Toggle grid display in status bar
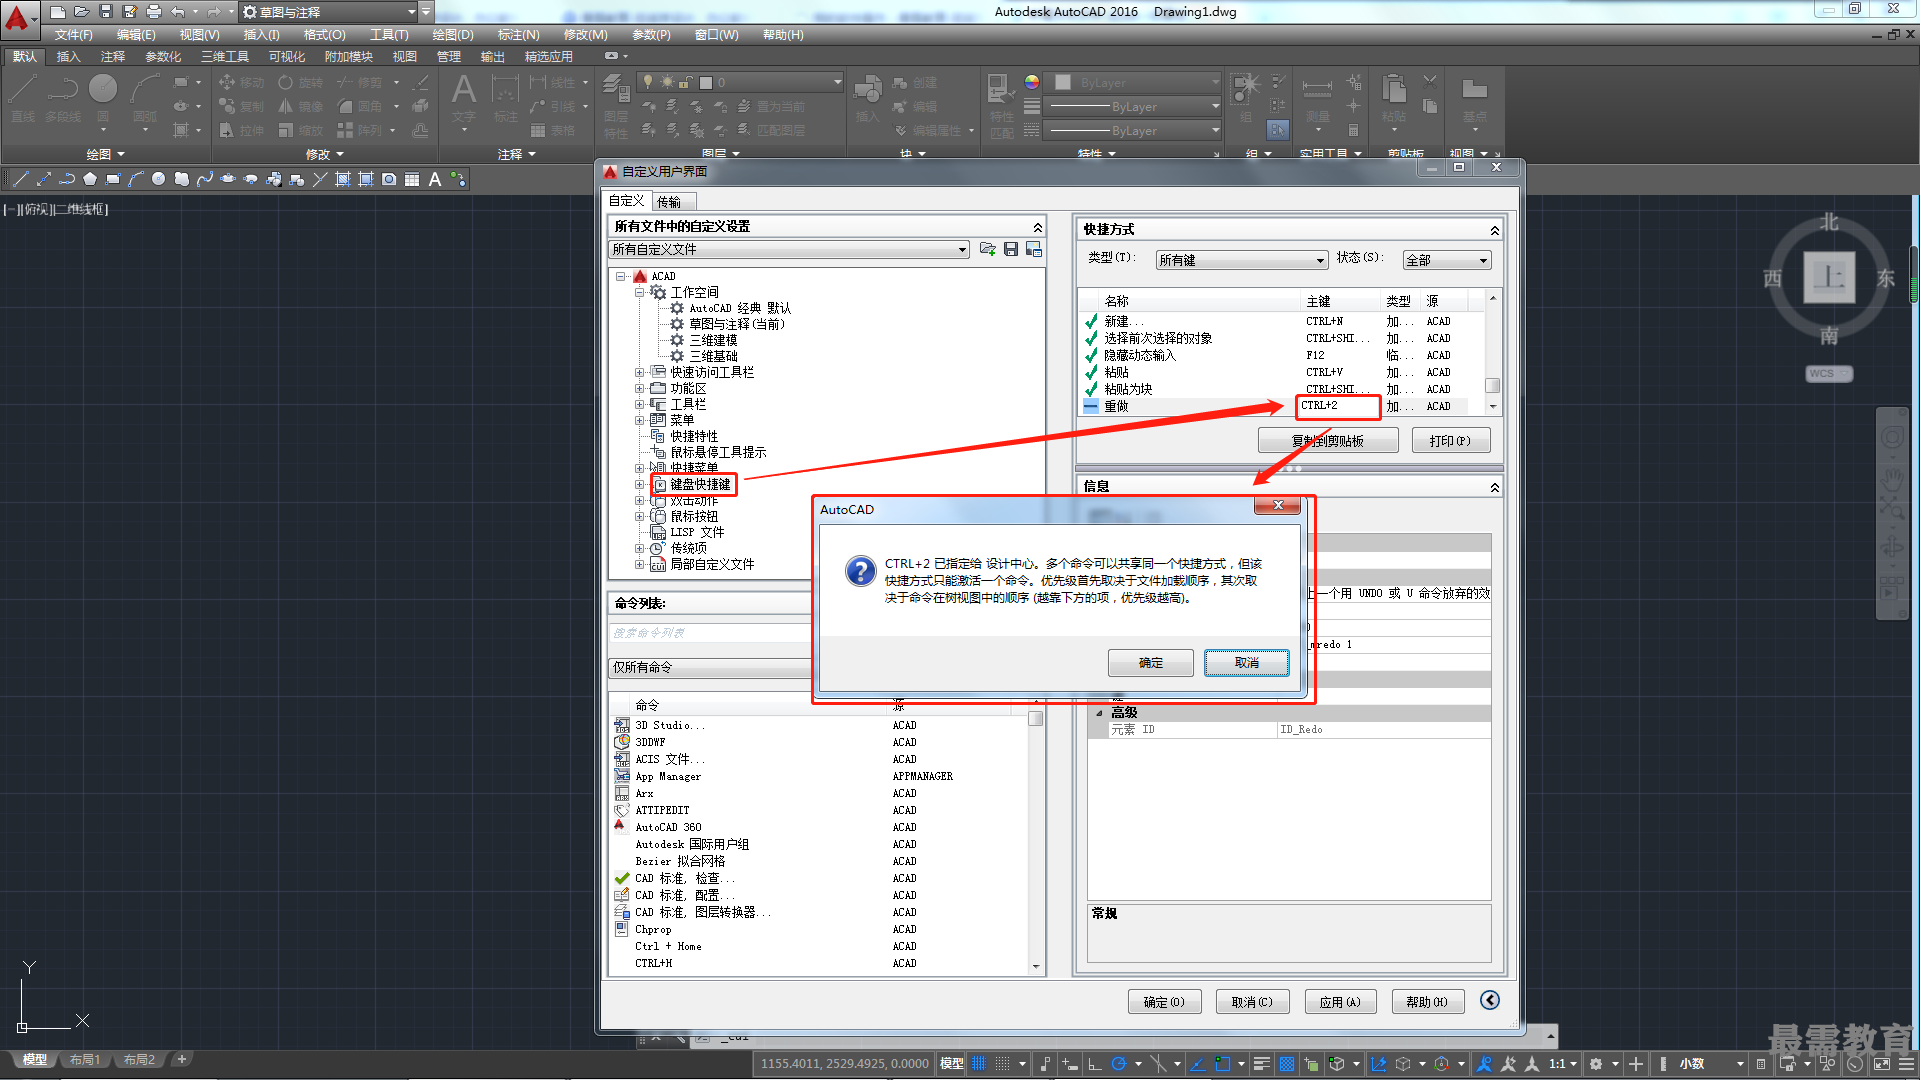The height and width of the screenshot is (1080, 1920). [x=979, y=1064]
